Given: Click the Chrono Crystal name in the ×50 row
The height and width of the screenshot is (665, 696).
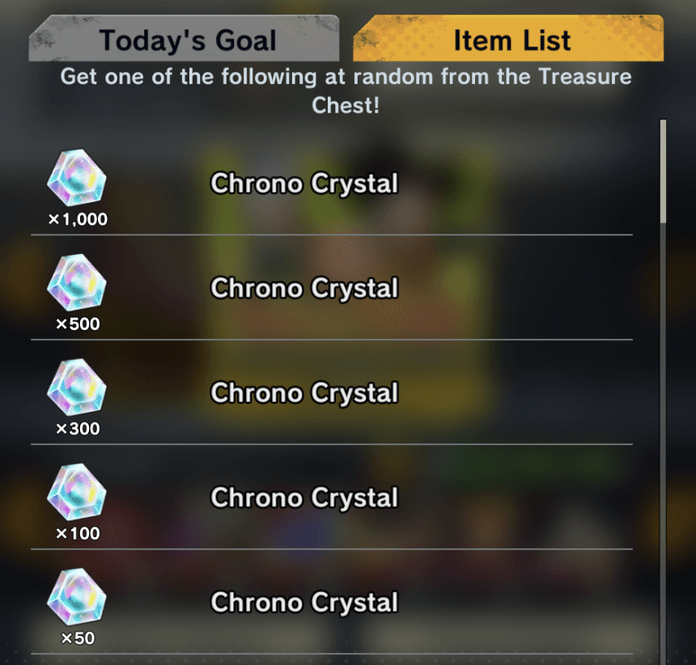Looking at the screenshot, I should [x=304, y=603].
